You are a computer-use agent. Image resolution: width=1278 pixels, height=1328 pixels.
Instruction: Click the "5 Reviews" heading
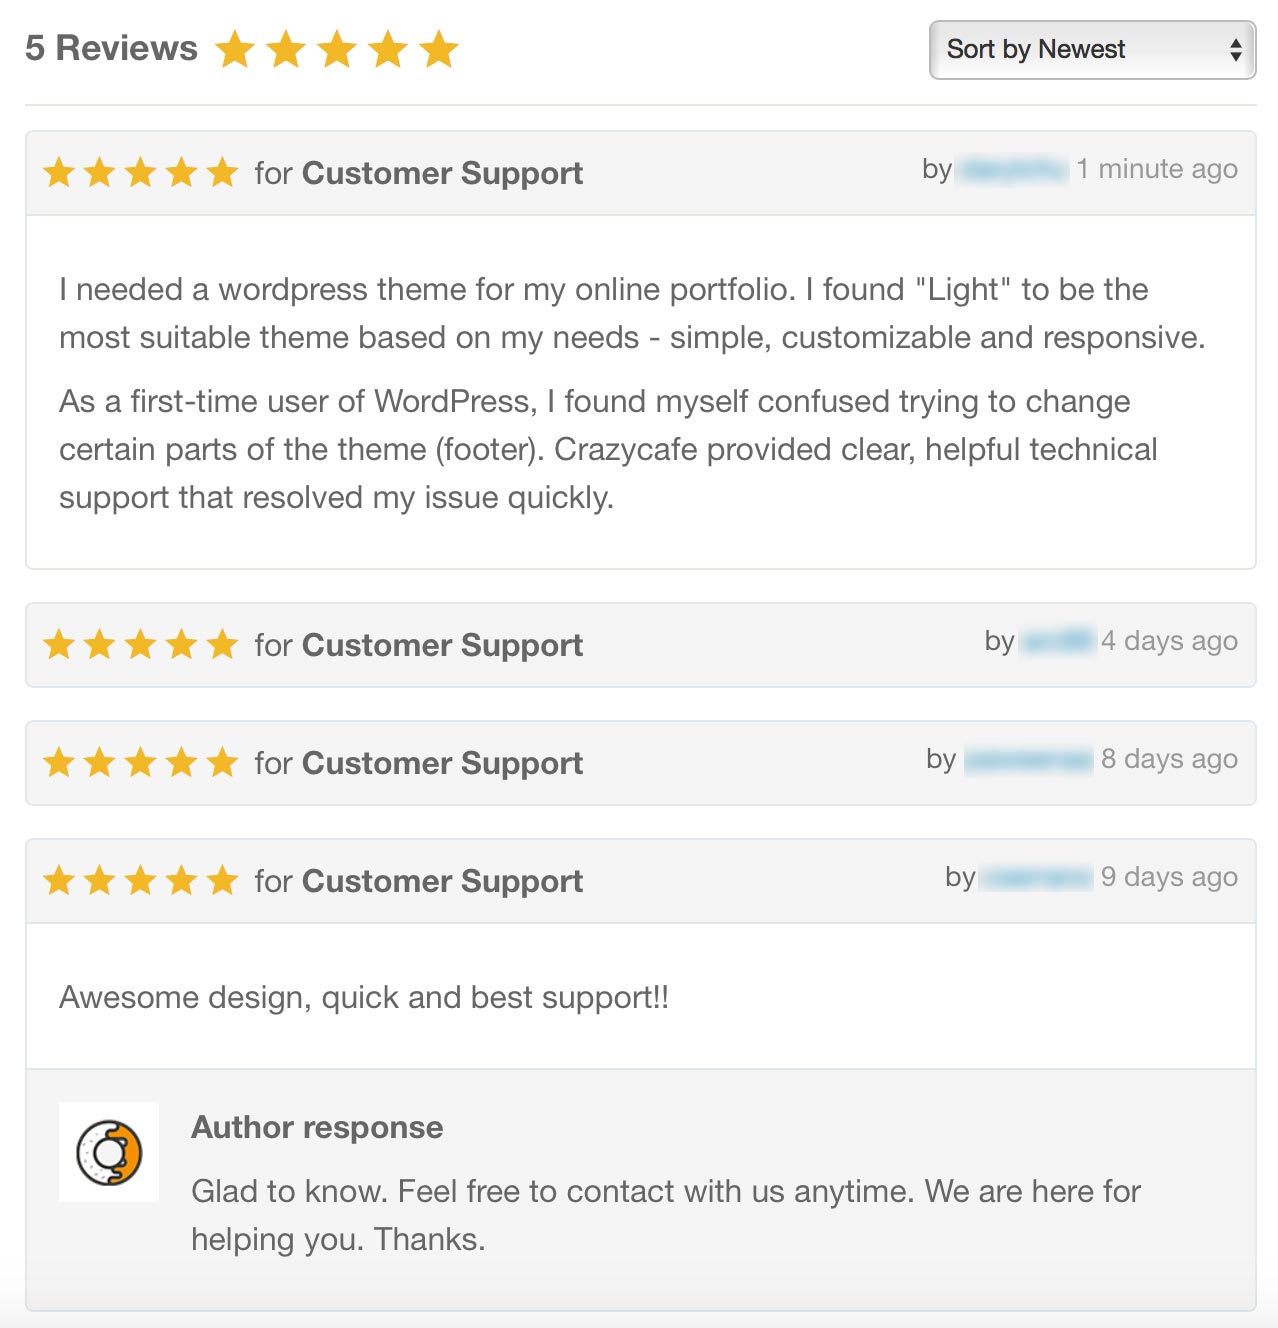click(111, 48)
